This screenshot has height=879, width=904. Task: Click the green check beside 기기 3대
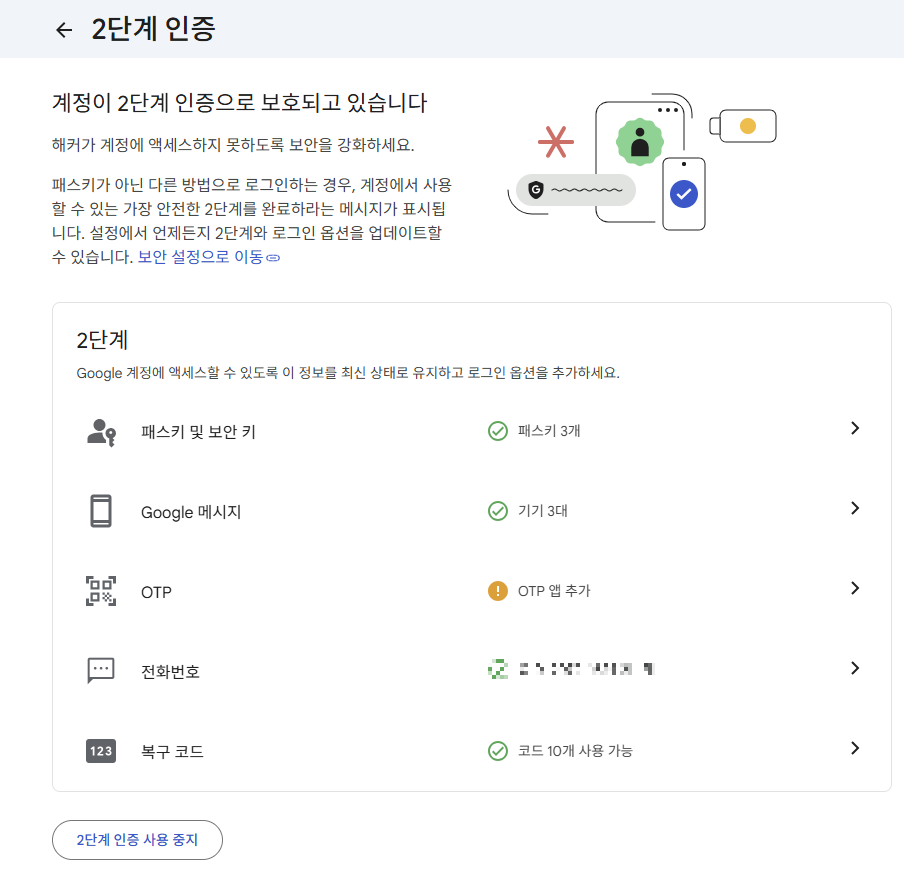click(x=498, y=511)
